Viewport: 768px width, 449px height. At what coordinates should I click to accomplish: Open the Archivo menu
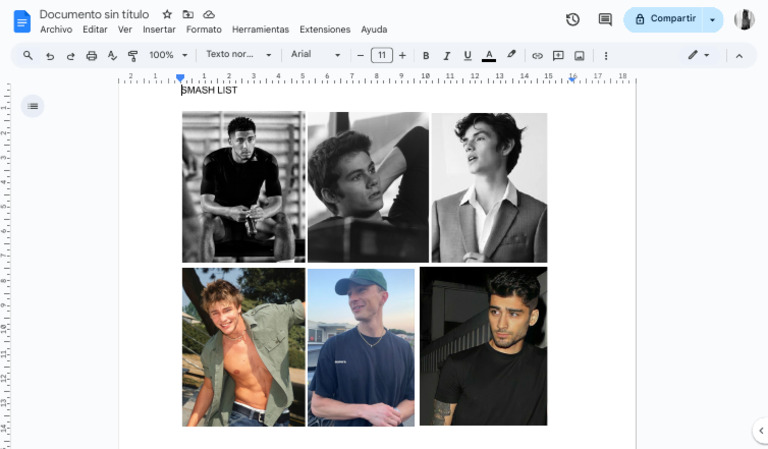(56, 29)
